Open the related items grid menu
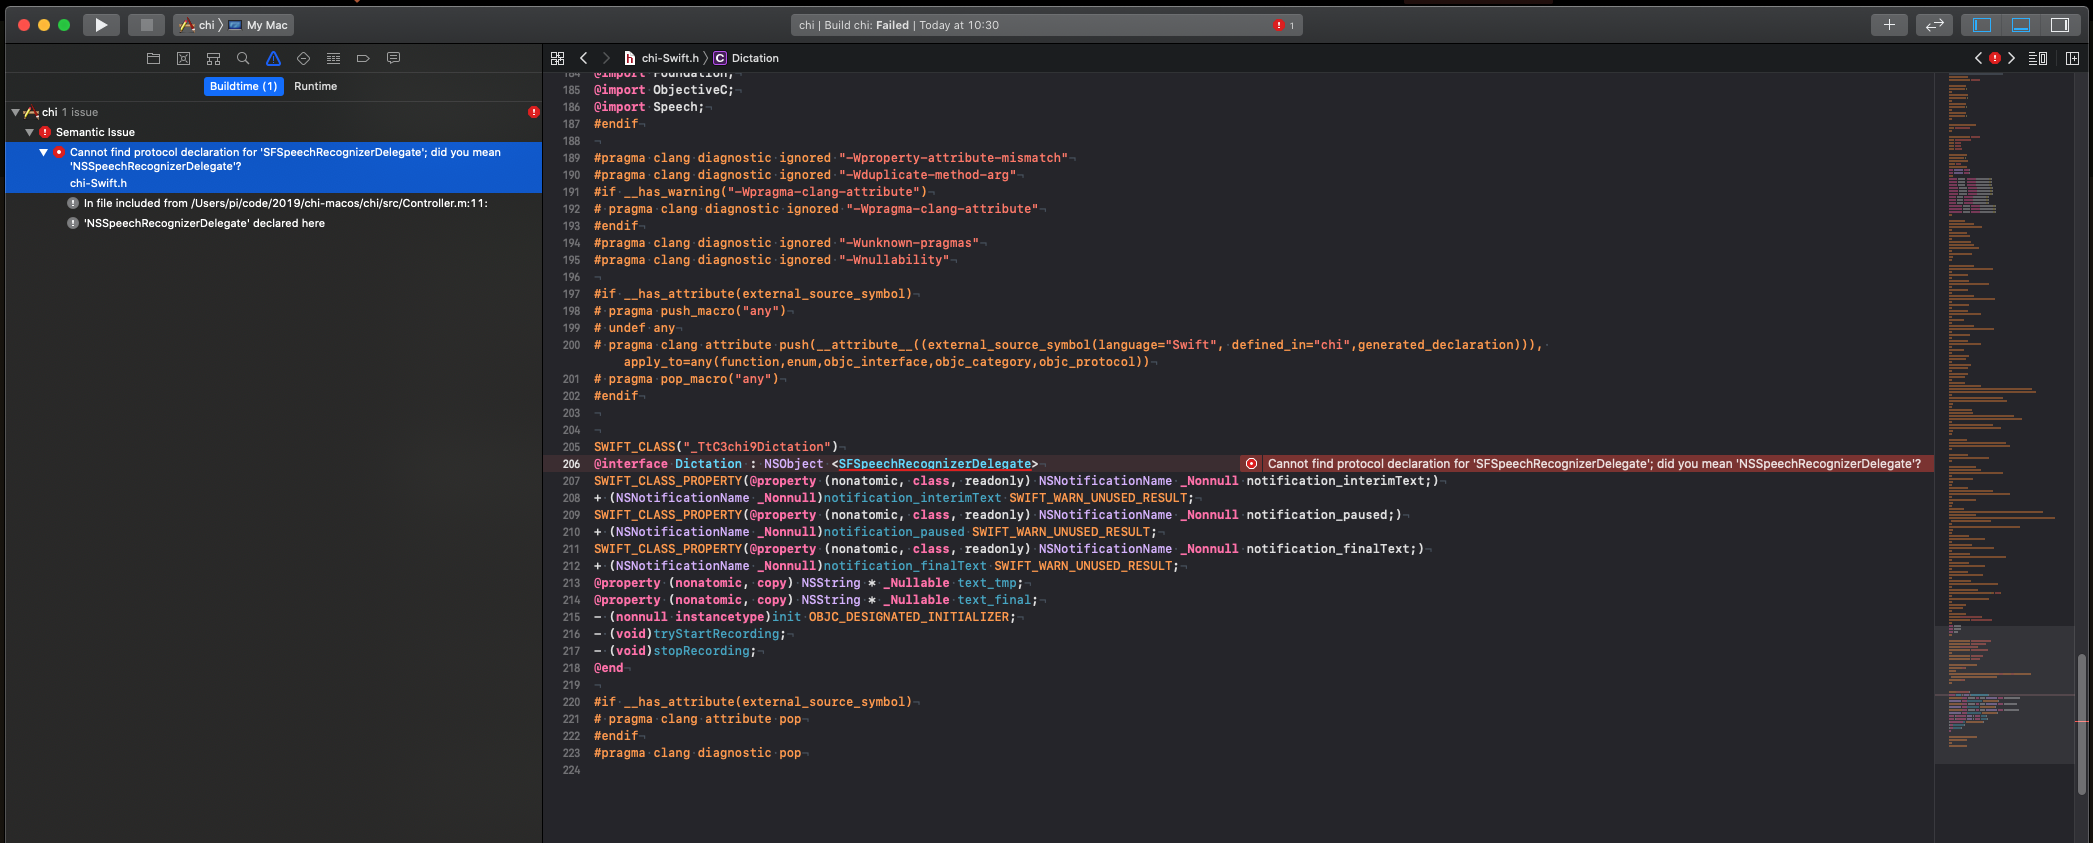Screen dimensions: 2093x843 point(557,58)
